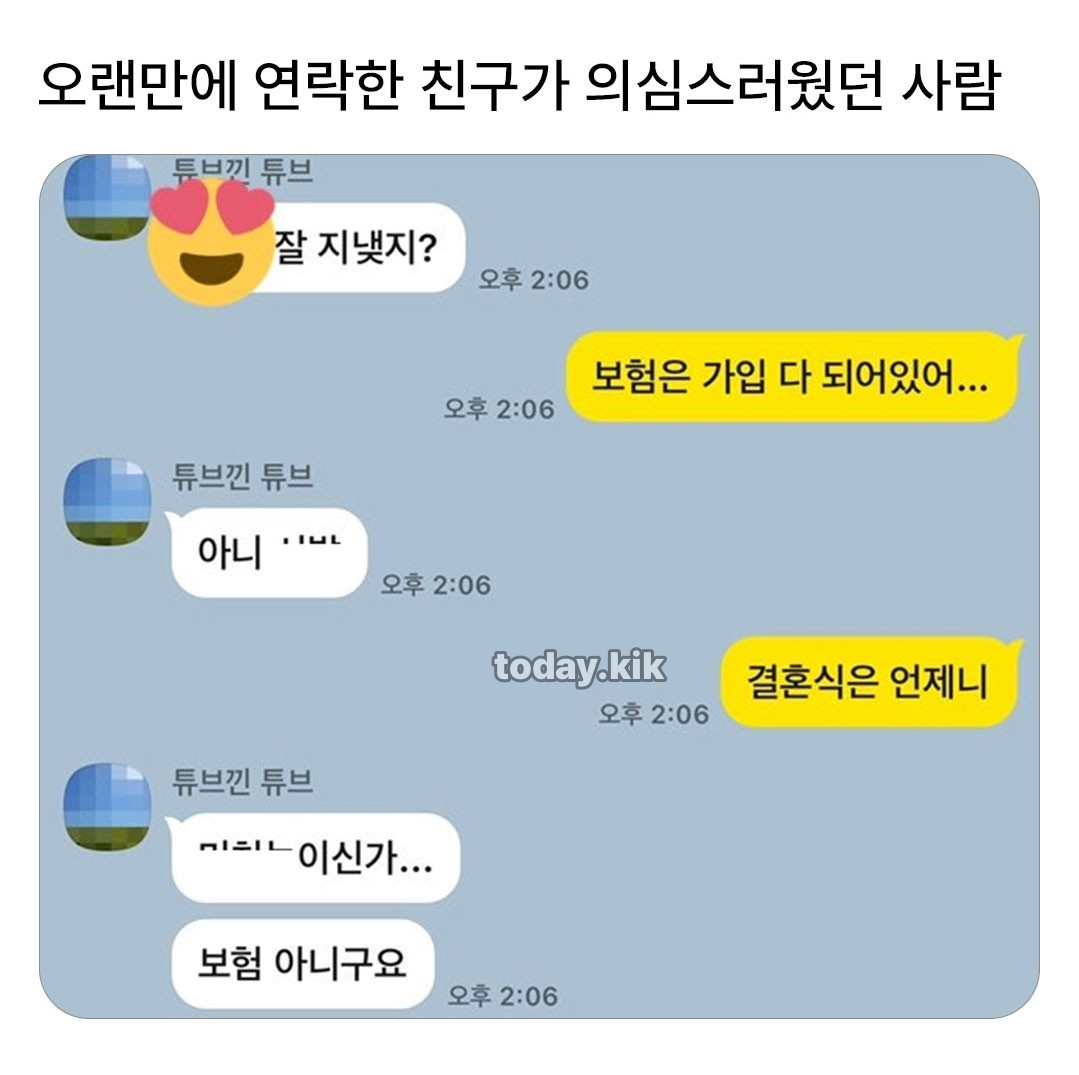Tap the timestamp beside '보험은 가입 다 되어있어...'
The width and height of the screenshot is (1079, 1075).
[x=500, y=409]
